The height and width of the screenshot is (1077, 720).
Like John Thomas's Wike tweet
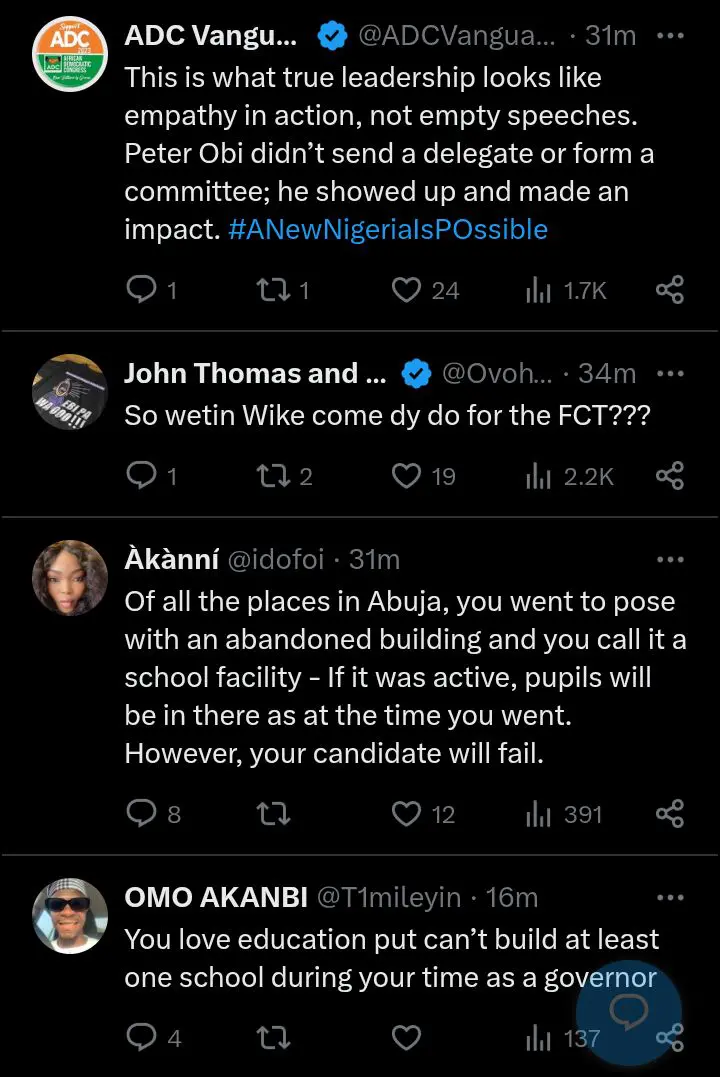(406, 476)
